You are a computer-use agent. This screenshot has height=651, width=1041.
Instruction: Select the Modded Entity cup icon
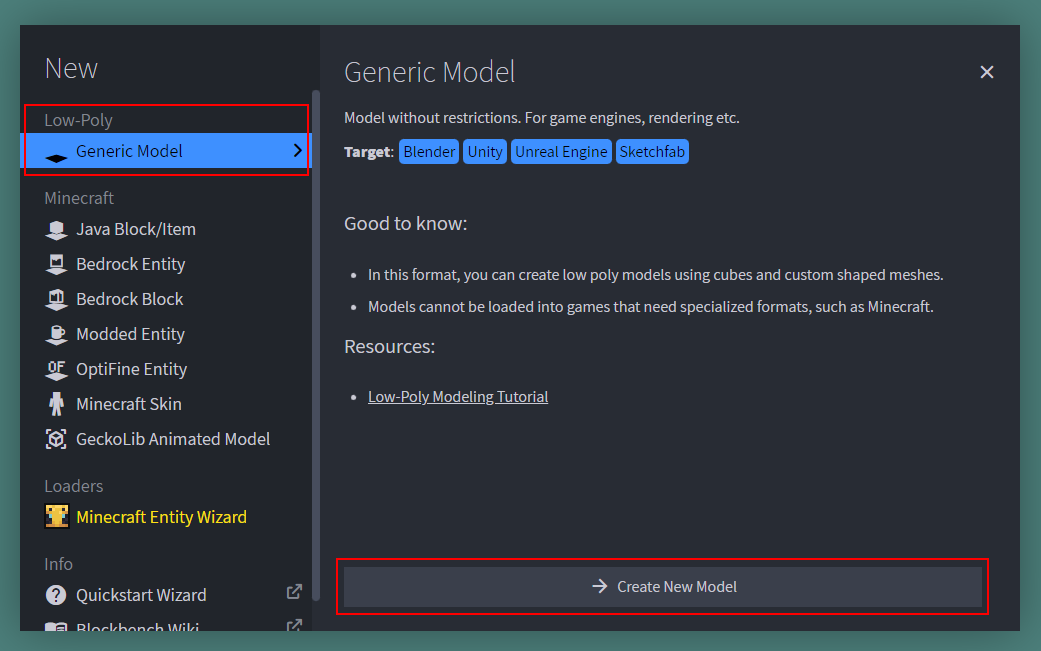[56, 334]
